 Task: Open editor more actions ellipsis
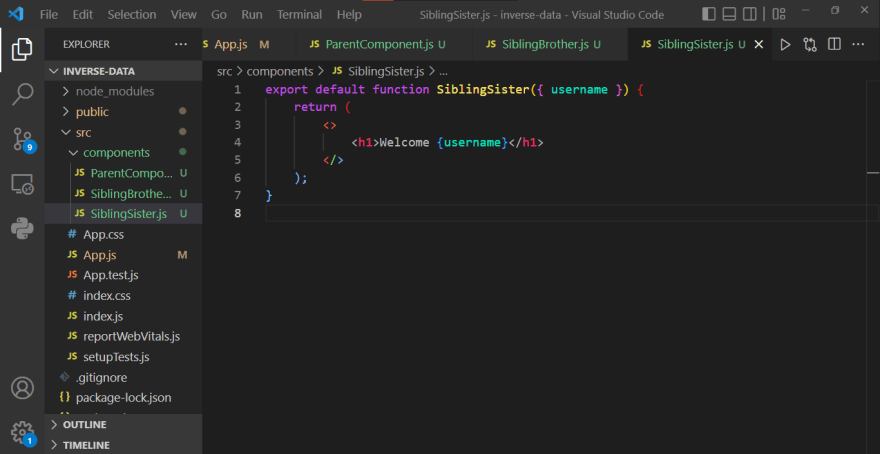pyautogui.click(x=858, y=44)
